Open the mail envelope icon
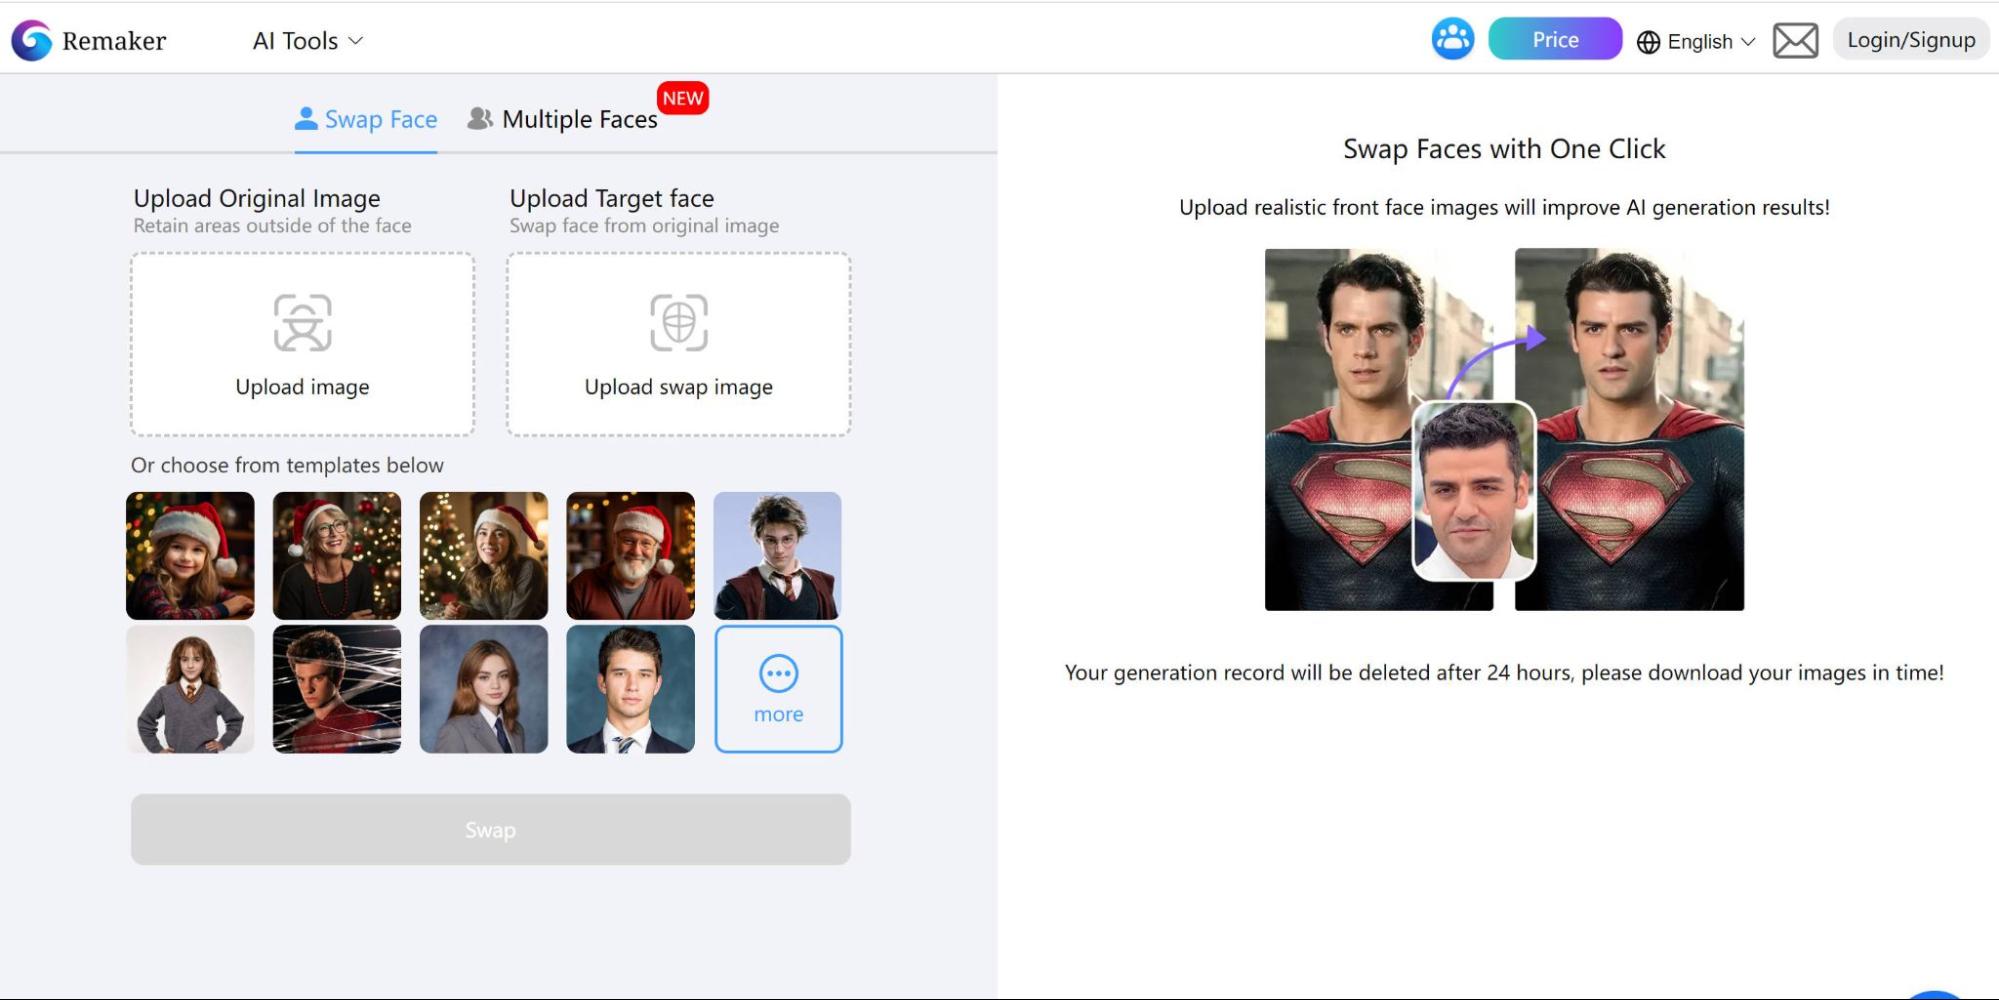This screenshot has height=1000, width=1999. (x=1795, y=41)
